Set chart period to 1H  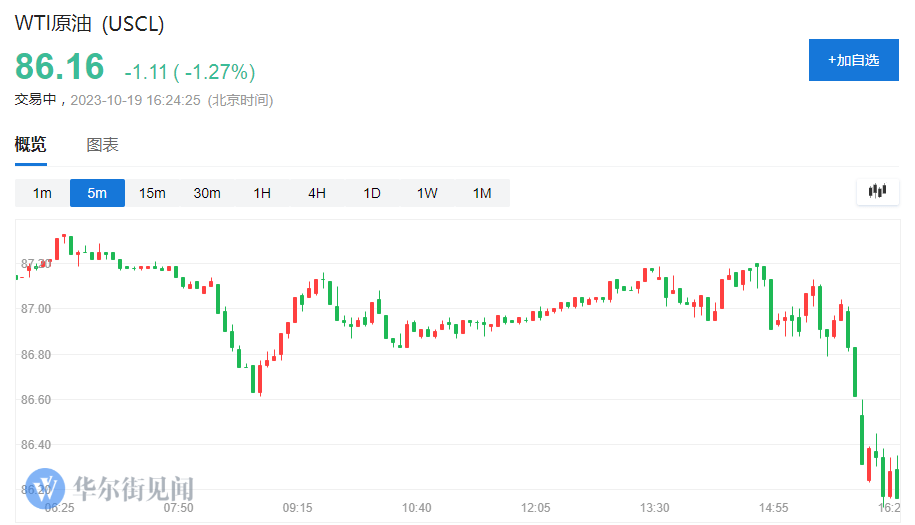pos(262,193)
